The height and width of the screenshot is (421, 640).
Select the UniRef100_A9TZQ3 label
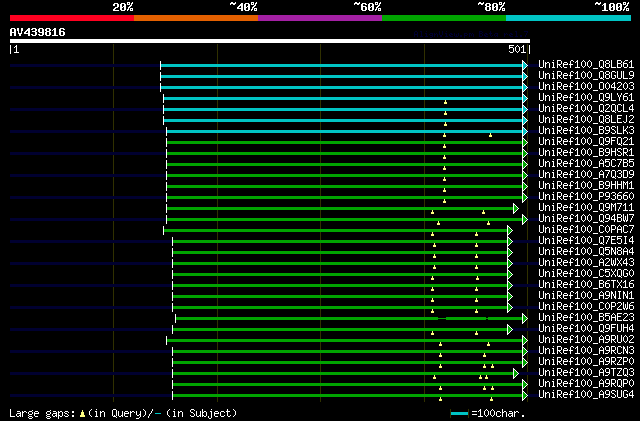(x=586, y=373)
